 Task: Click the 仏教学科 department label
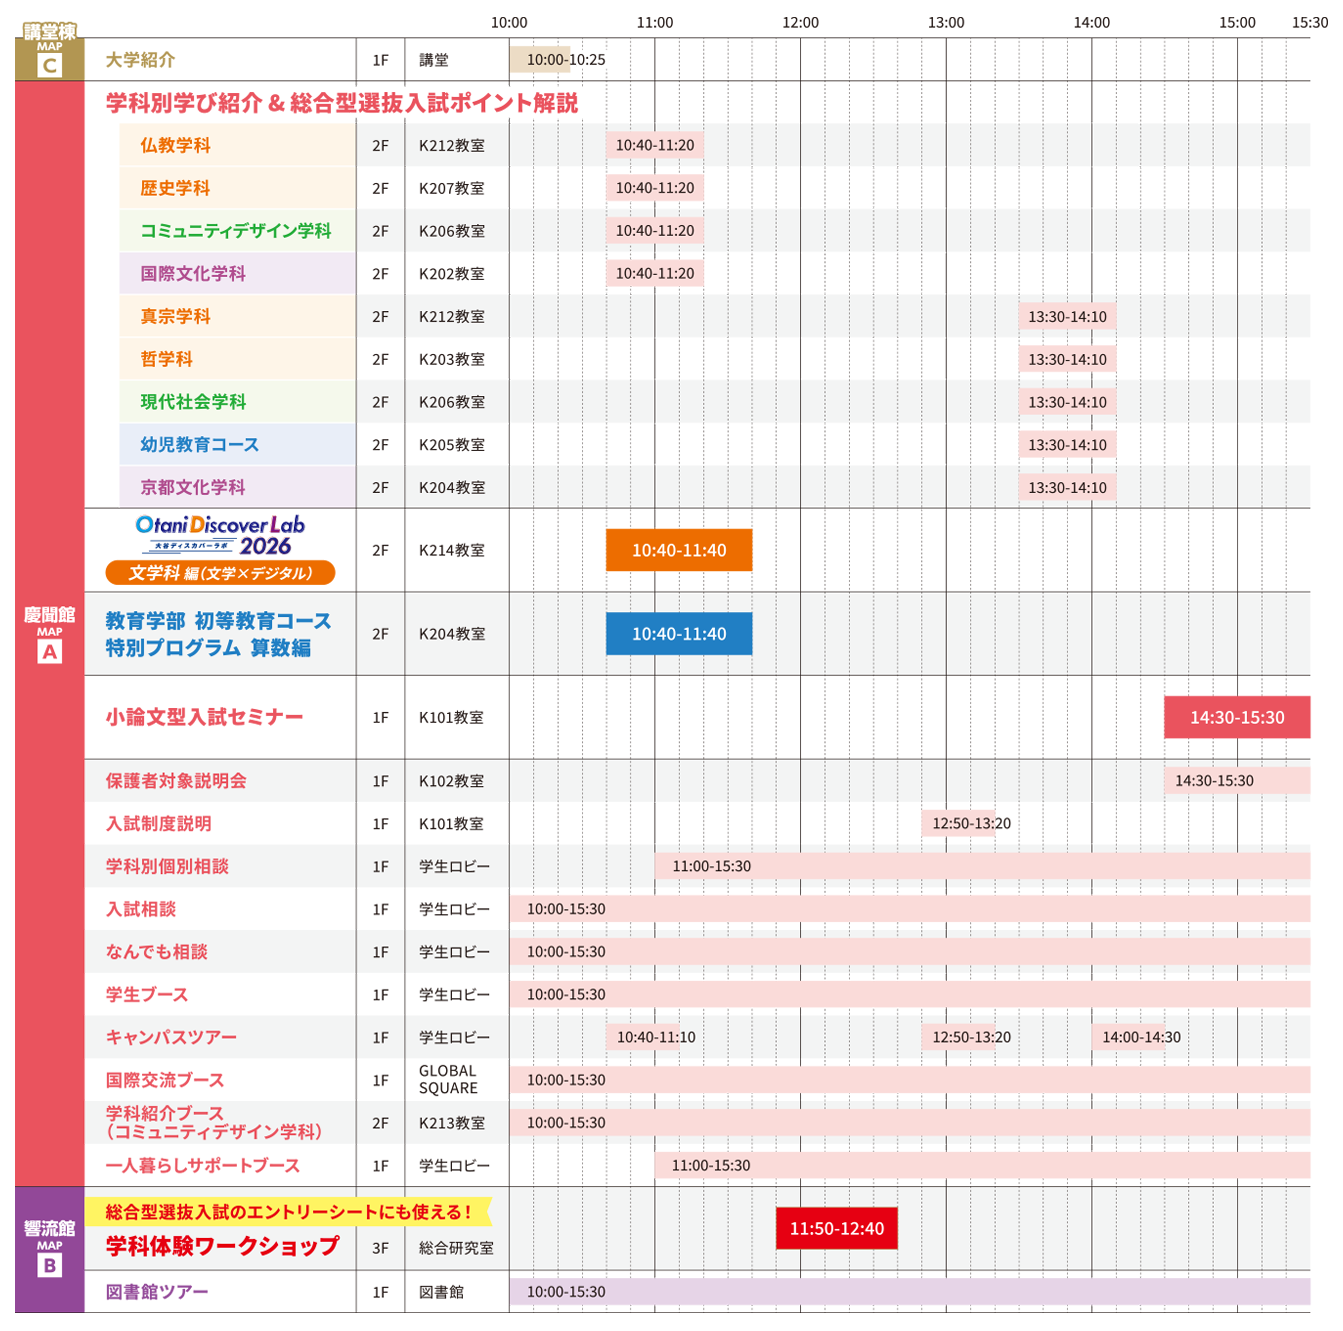(x=175, y=145)
